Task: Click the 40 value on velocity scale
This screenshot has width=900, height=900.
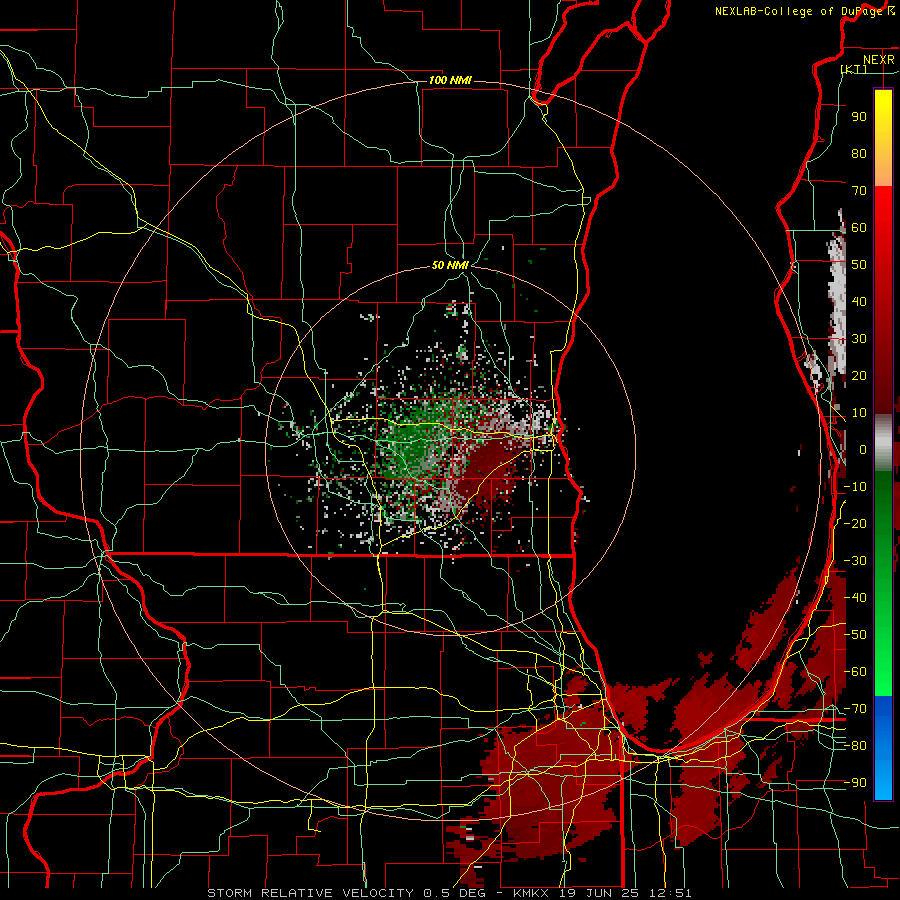Action: [x=859, y=302]
